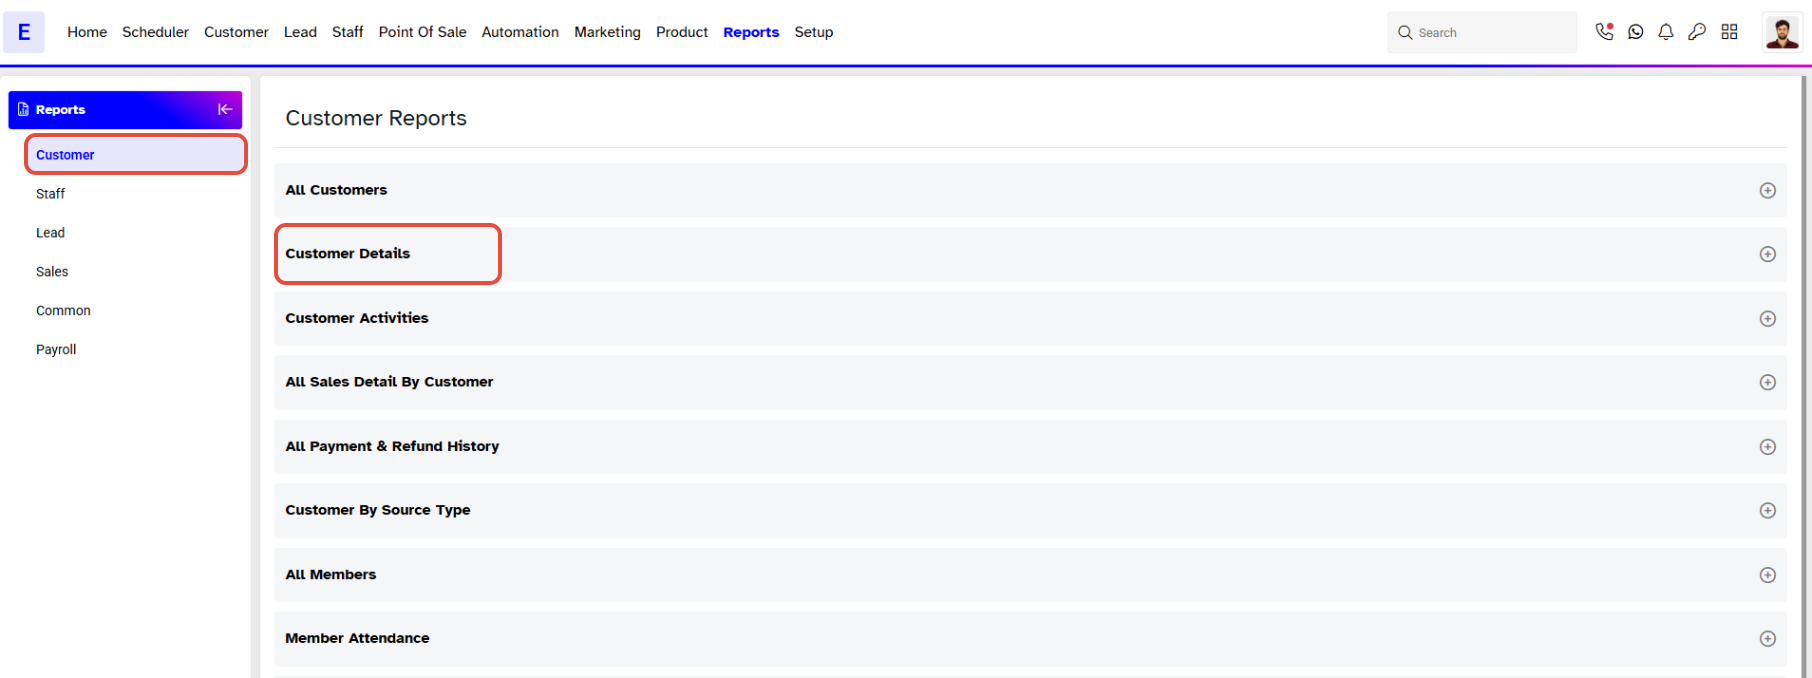Viewport: 1812px width, 678px height.
Task: Click the key icon in header
Action: (x=1697, y=32)
